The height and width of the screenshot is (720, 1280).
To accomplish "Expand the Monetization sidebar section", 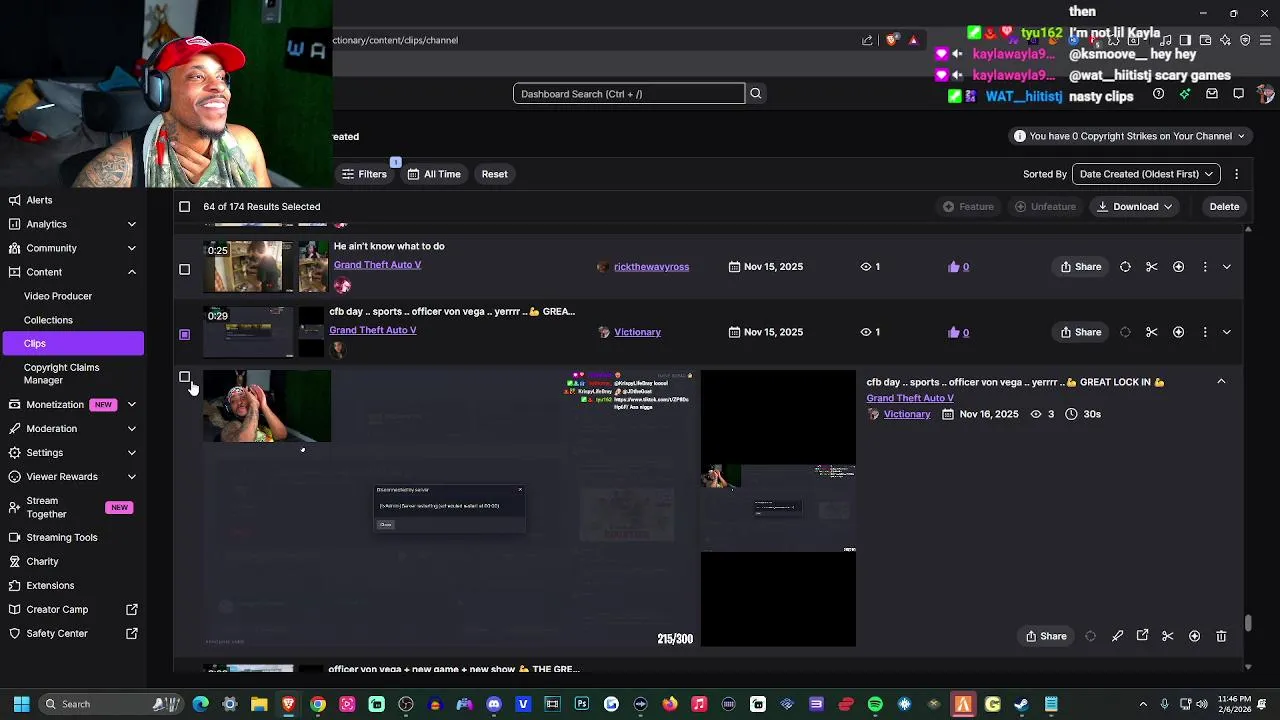I will (131, 405).
